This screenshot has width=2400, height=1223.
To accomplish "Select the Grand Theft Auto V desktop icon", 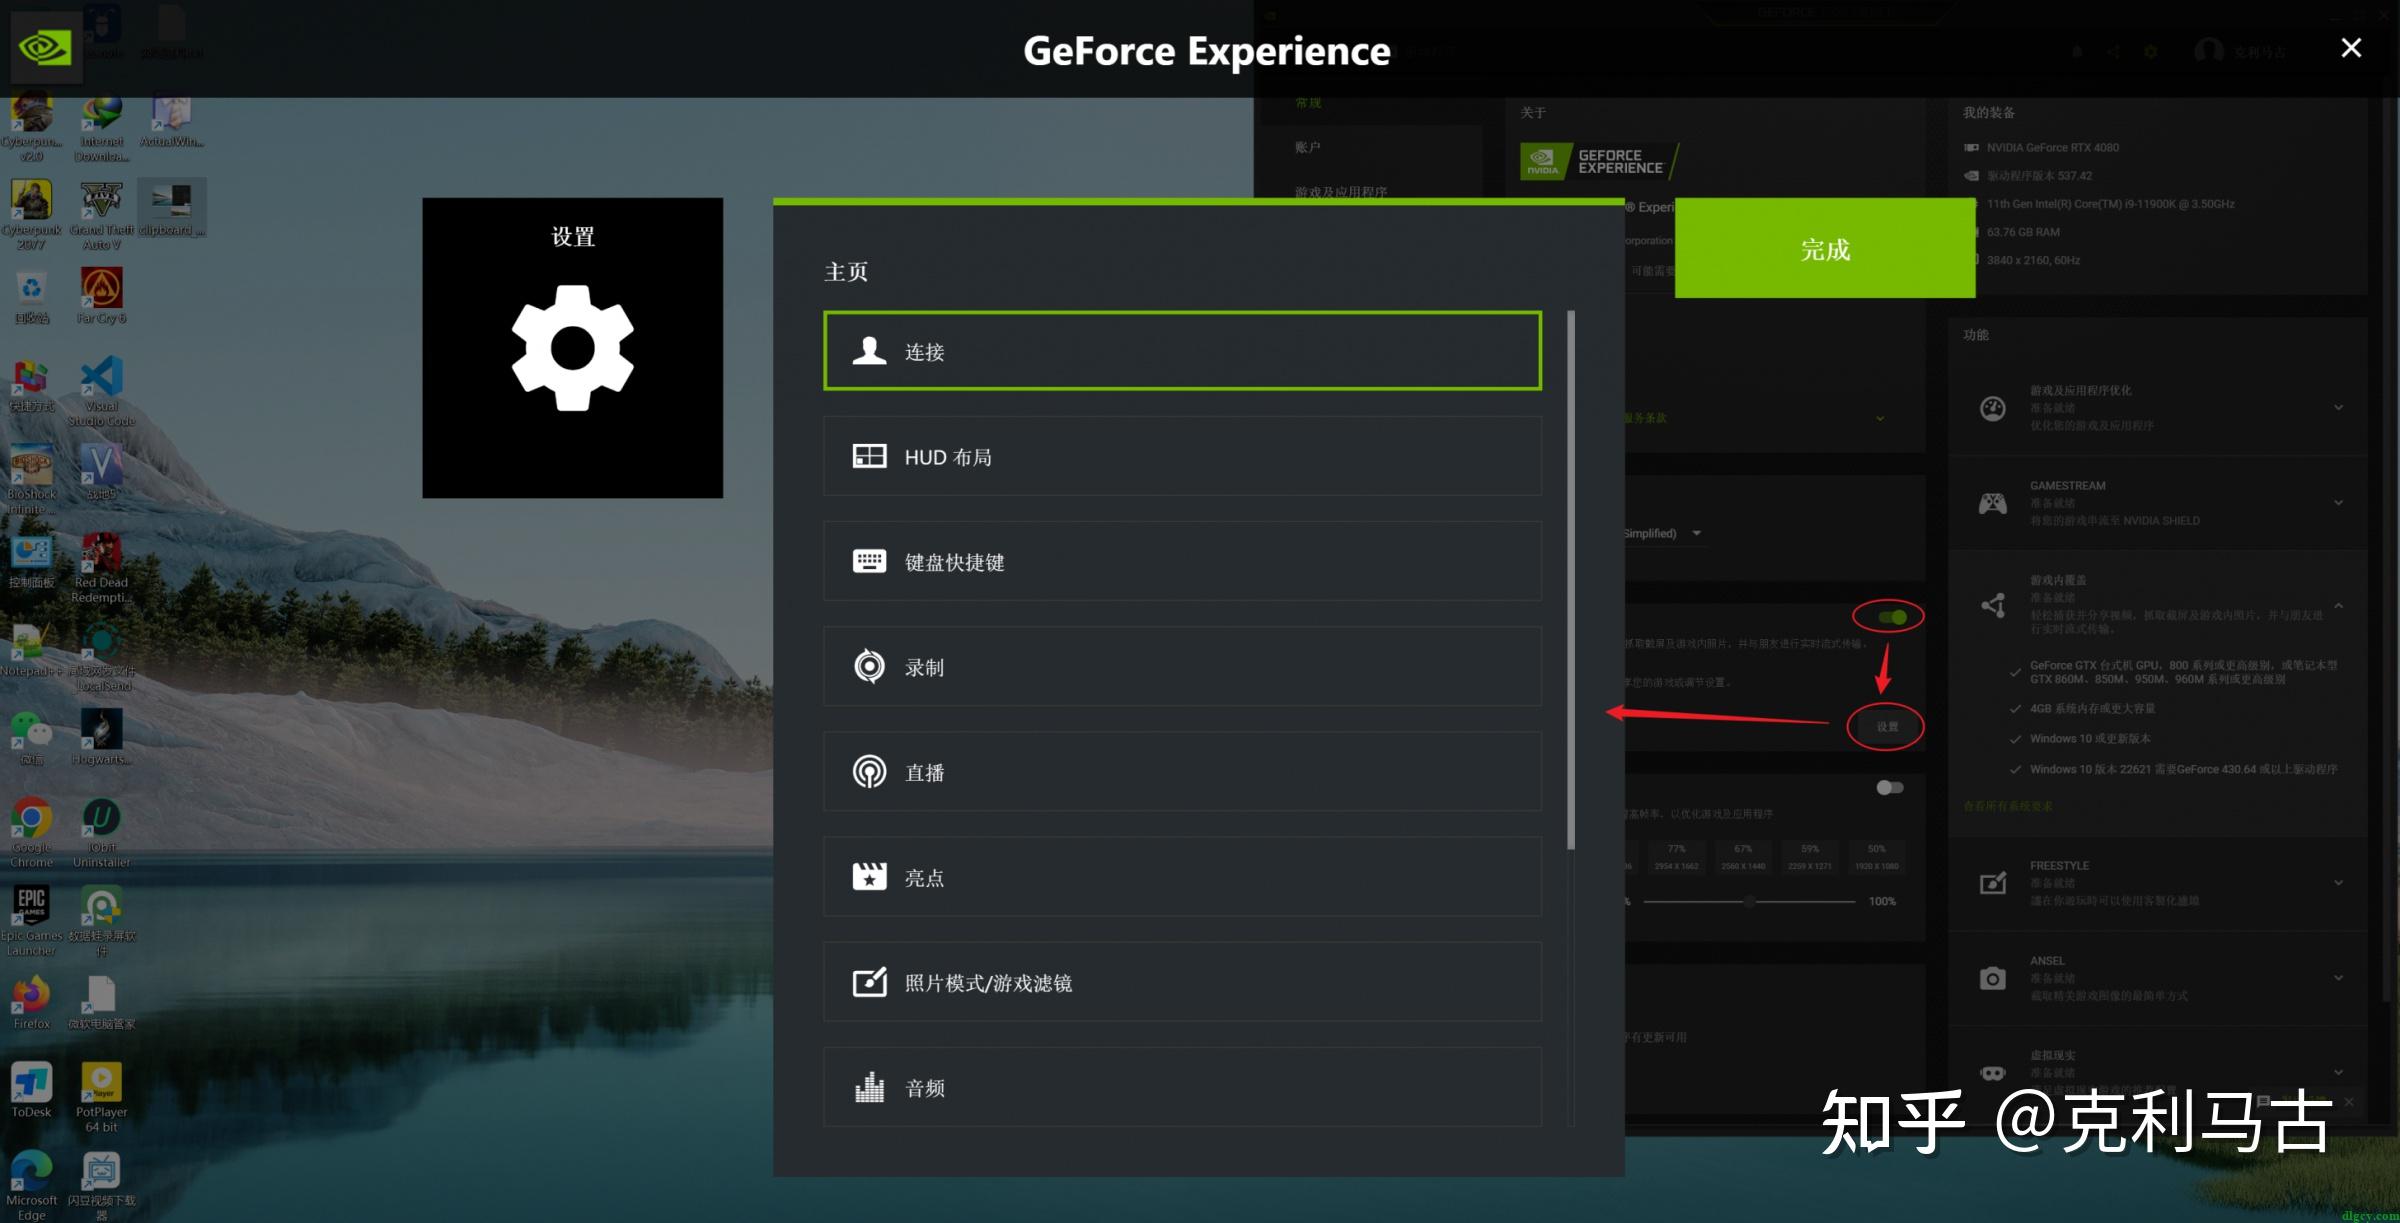I will point(101,215).
